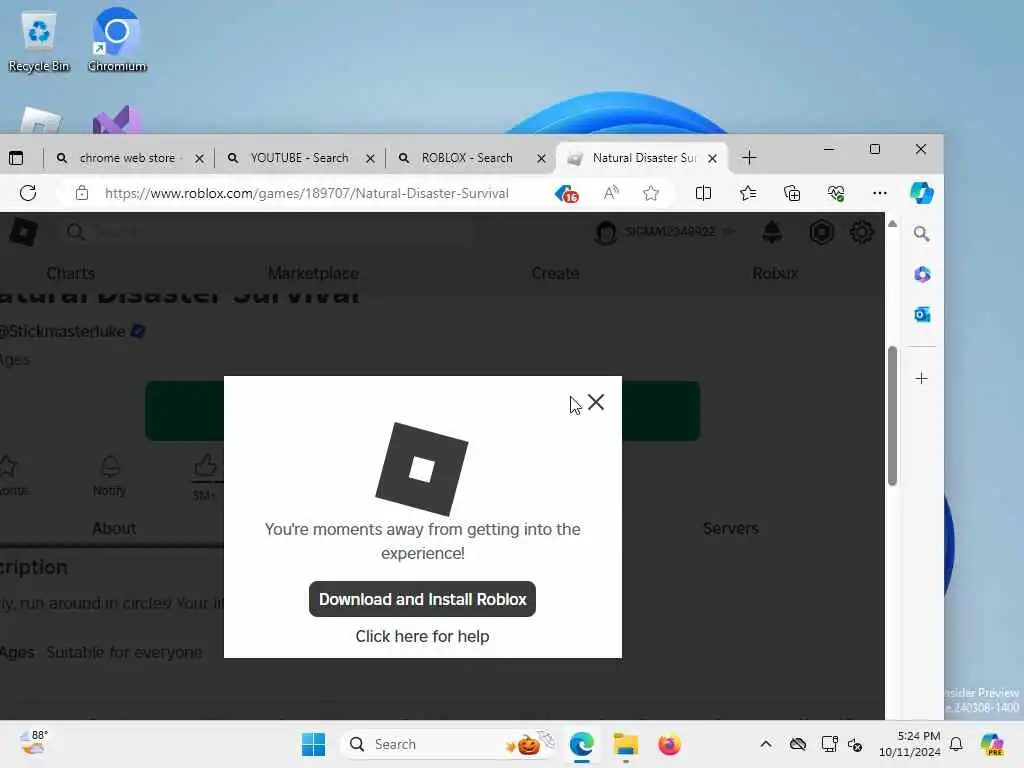Viewport: 1024px width, 768px height.
Task: Click Roblox site search field
Action: (268, 232)
